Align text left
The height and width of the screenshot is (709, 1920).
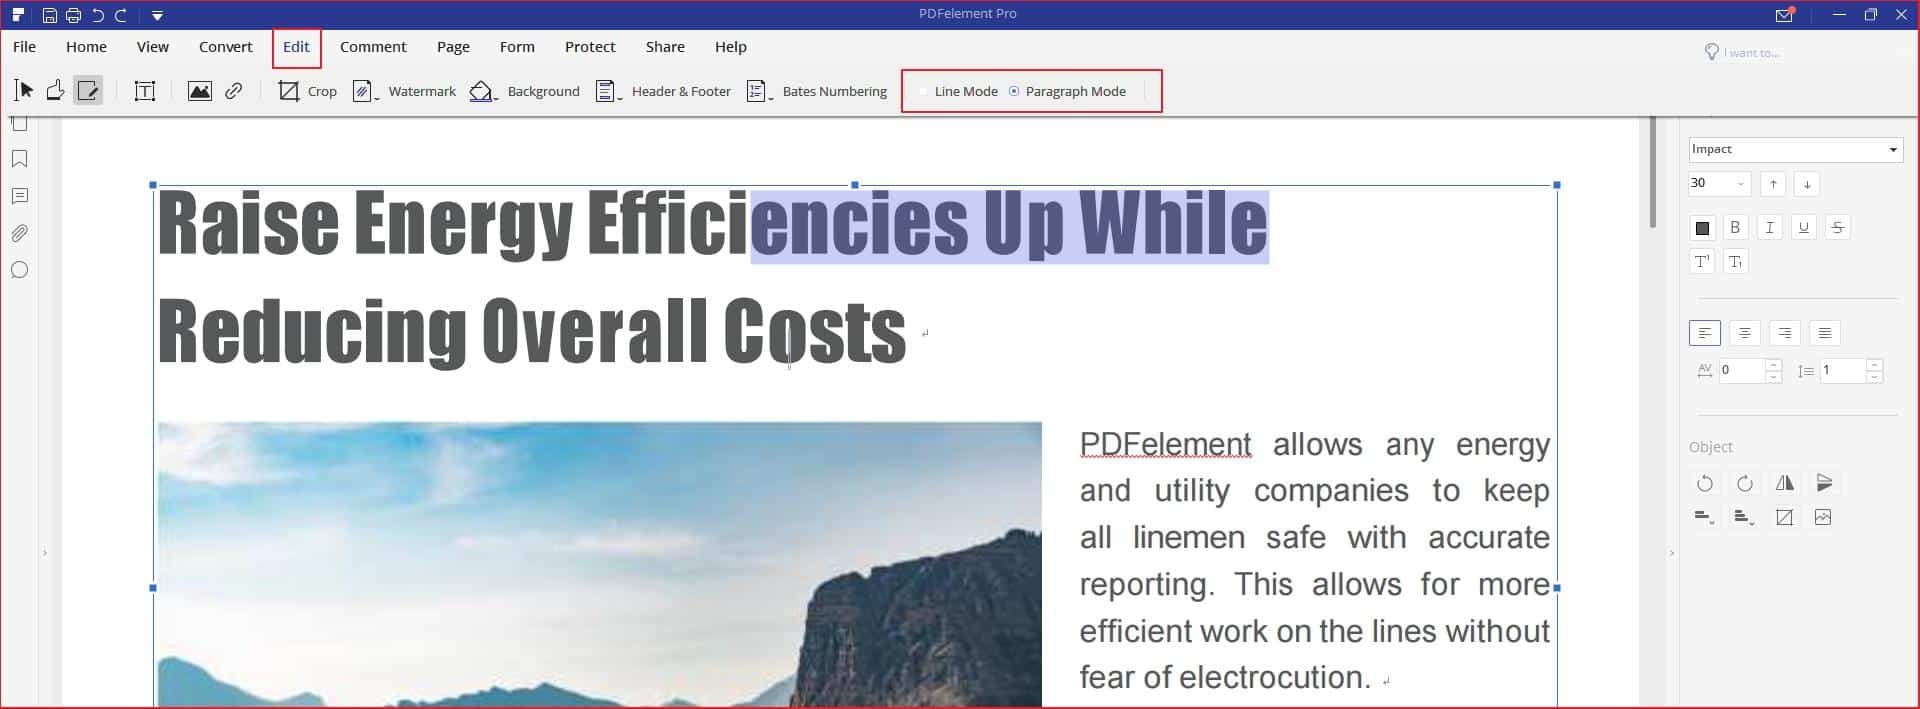click(1705, 333)
